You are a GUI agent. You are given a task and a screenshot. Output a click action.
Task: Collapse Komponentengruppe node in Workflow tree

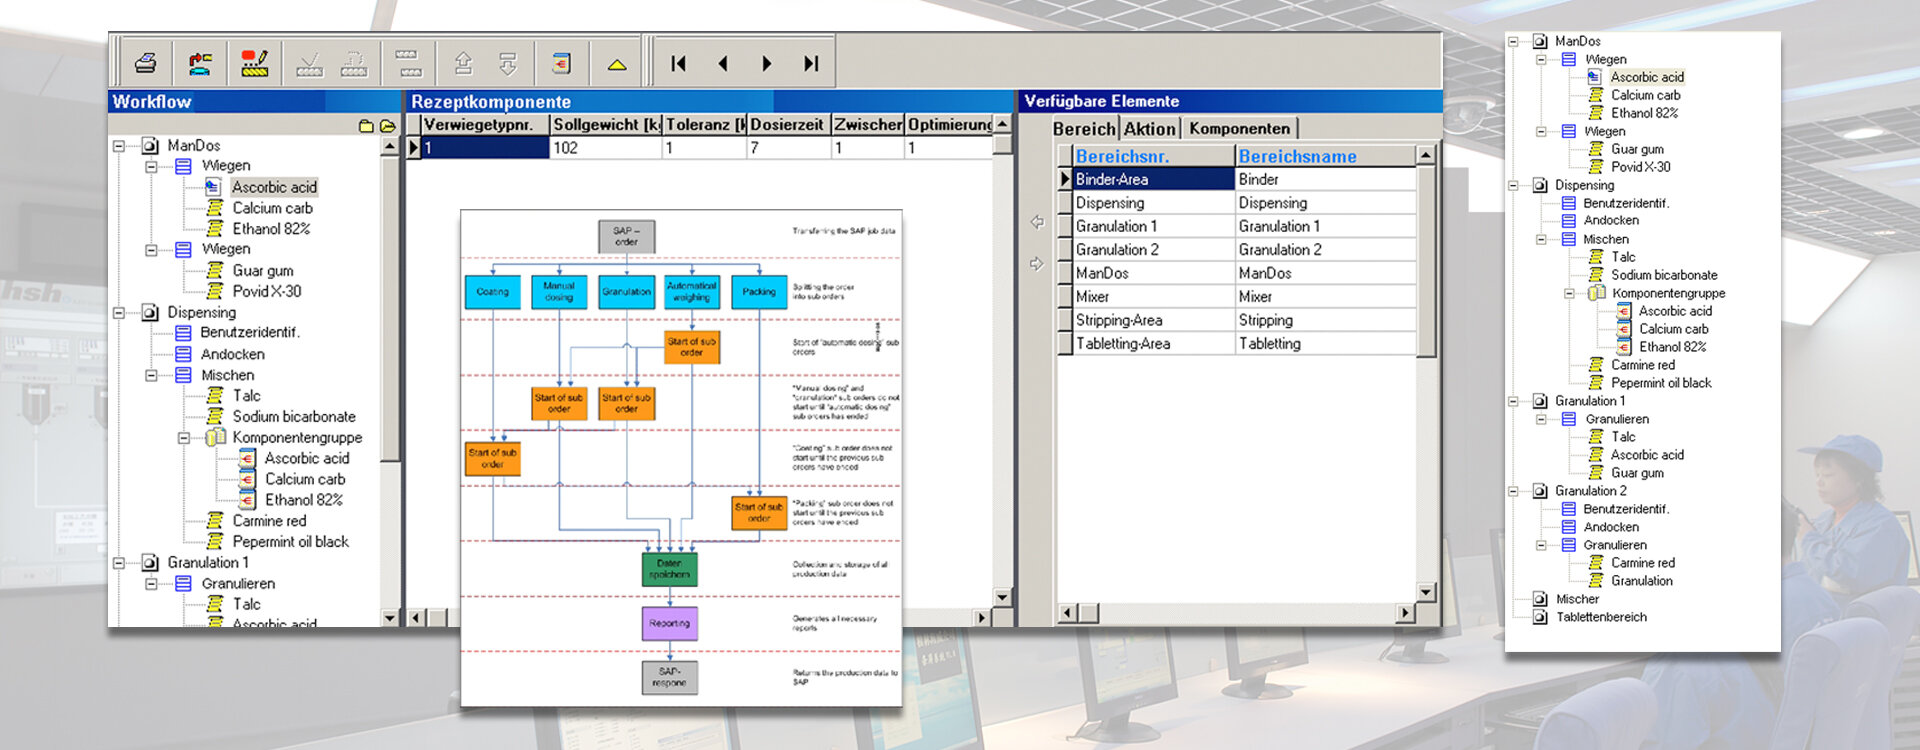184,438
